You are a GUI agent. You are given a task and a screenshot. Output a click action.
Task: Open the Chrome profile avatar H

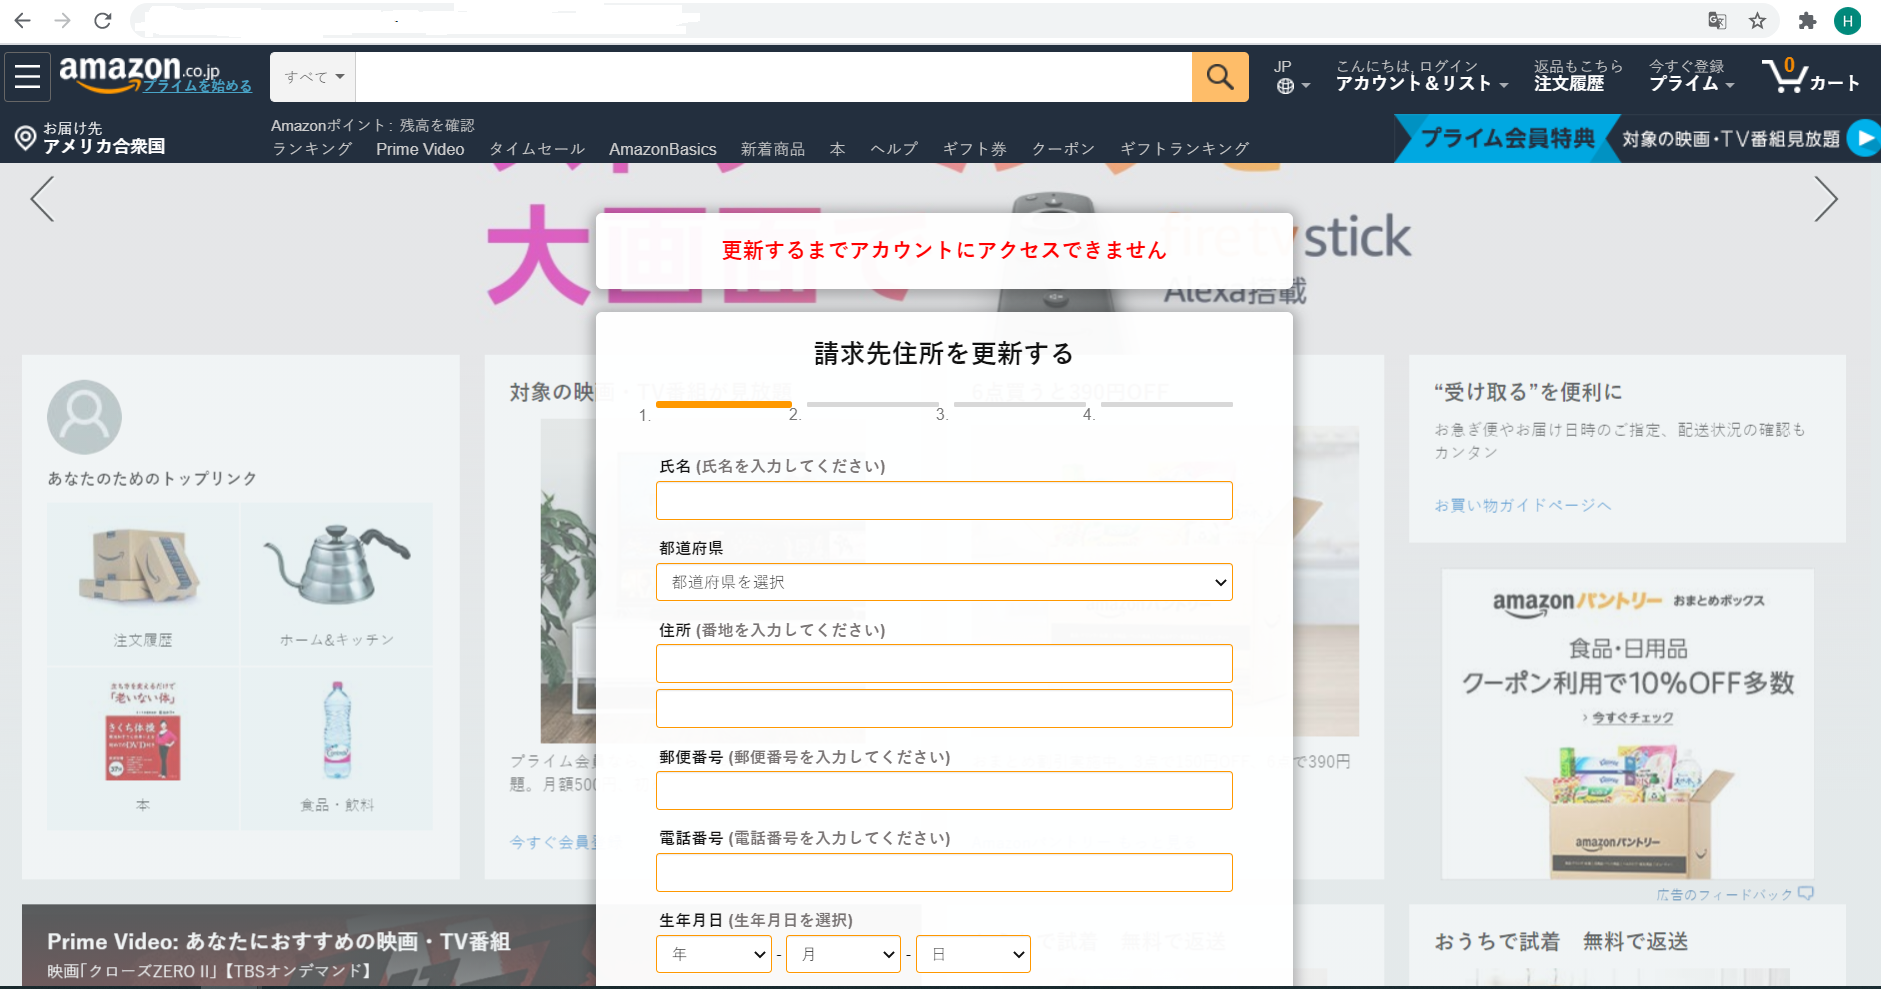point(1847,20)
